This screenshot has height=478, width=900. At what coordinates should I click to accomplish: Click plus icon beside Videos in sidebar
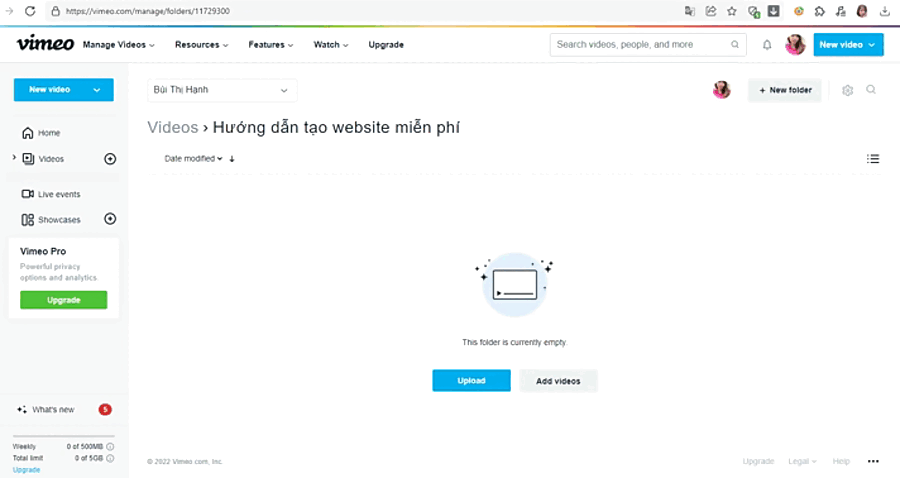coord(110,159)
